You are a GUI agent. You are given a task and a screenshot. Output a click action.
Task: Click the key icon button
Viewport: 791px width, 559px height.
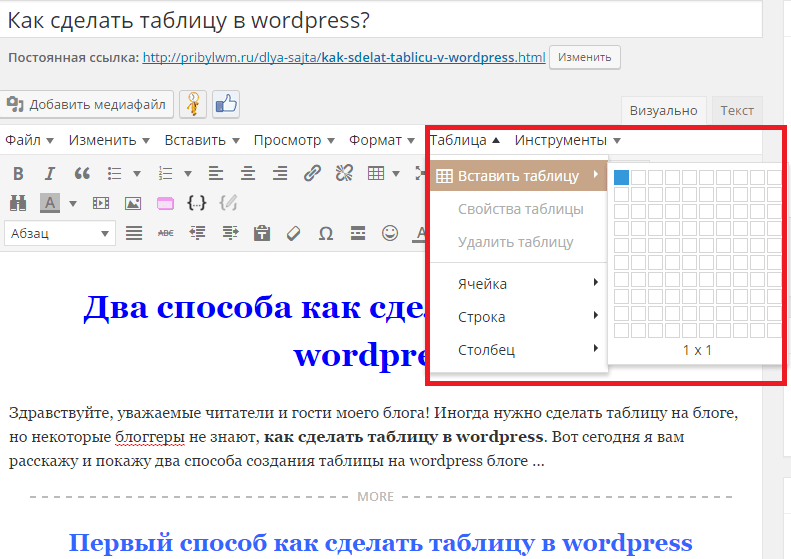193,104
